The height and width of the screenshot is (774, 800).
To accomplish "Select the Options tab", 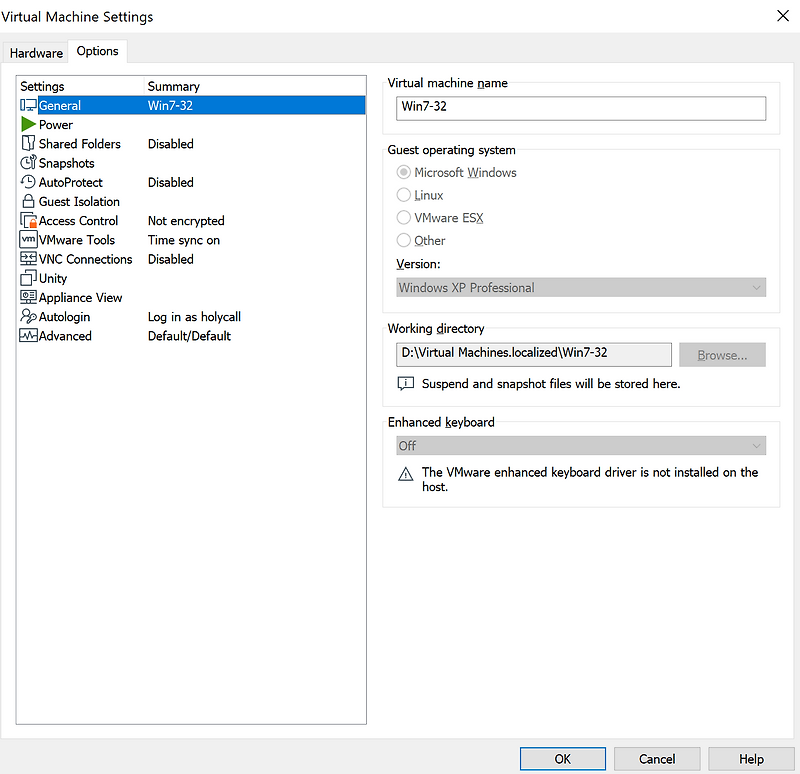I will 97,50.
